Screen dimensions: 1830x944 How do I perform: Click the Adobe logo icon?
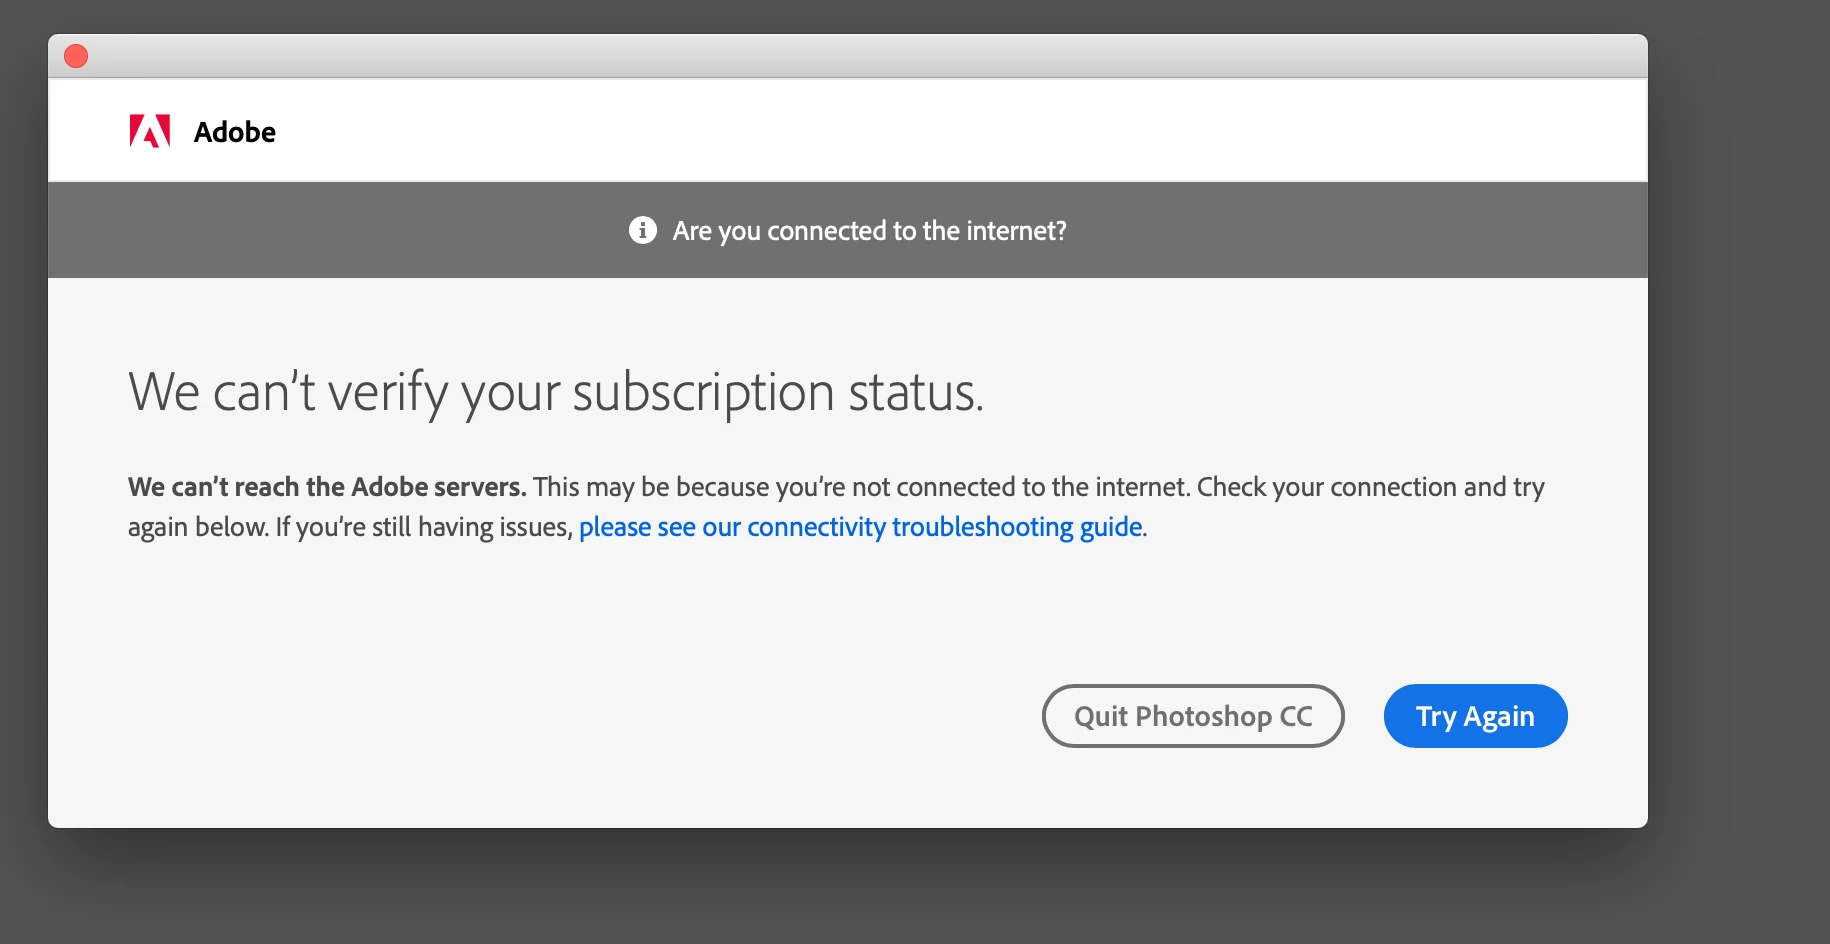click(150, 131)
